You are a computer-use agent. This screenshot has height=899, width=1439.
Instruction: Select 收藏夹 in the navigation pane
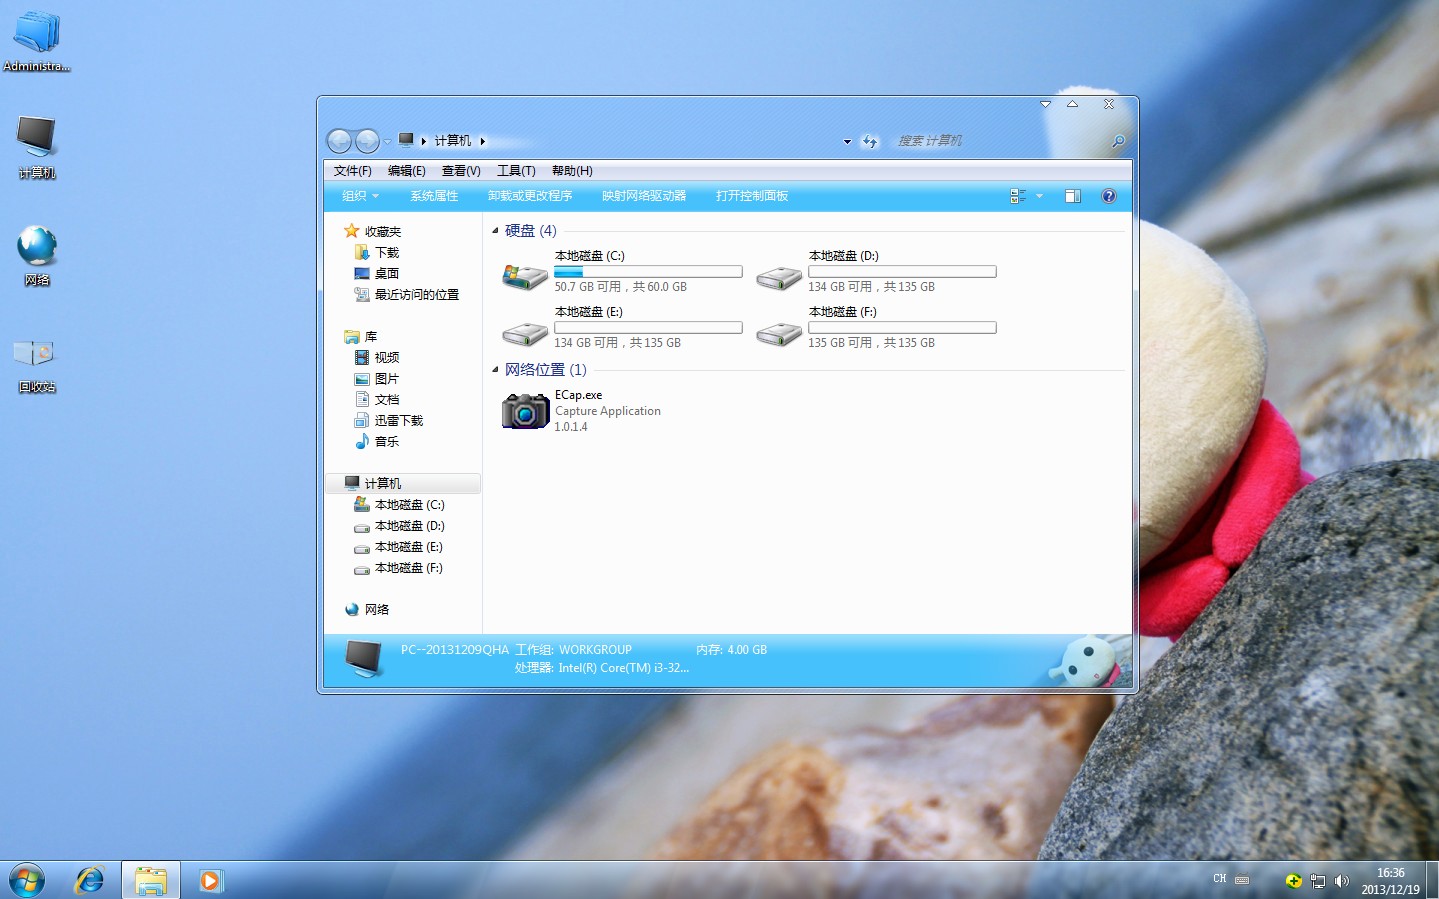click(382, 231)
